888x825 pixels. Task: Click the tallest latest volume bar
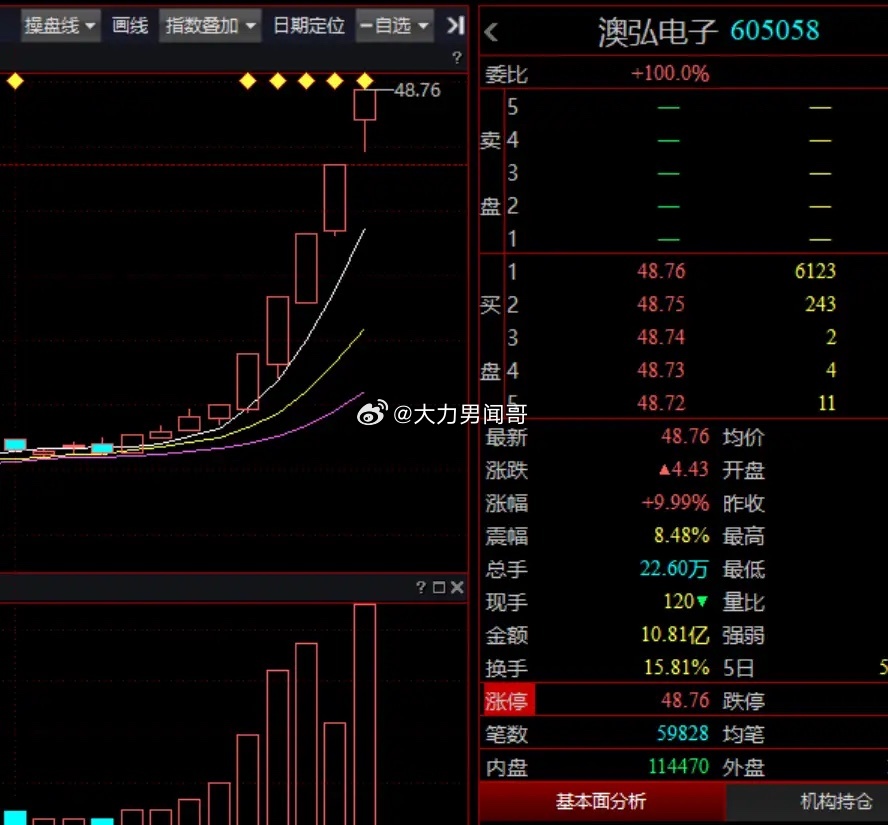coord(365,715)
